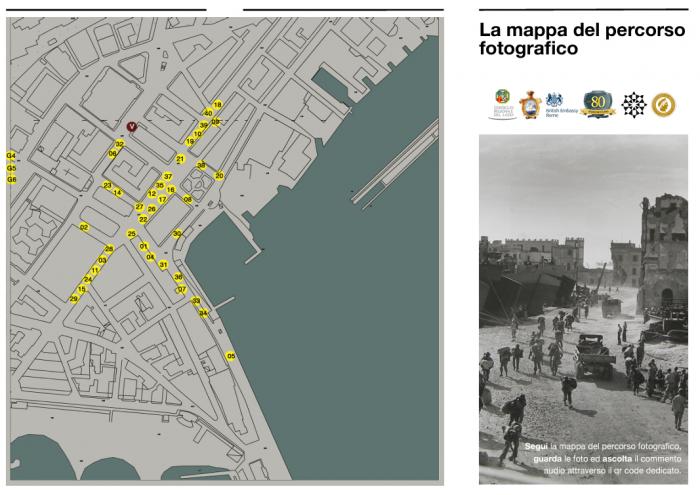The width and height of the screenshot is (700, 495).
Task: Open yellow marker 29
Action: coord(74,299)
